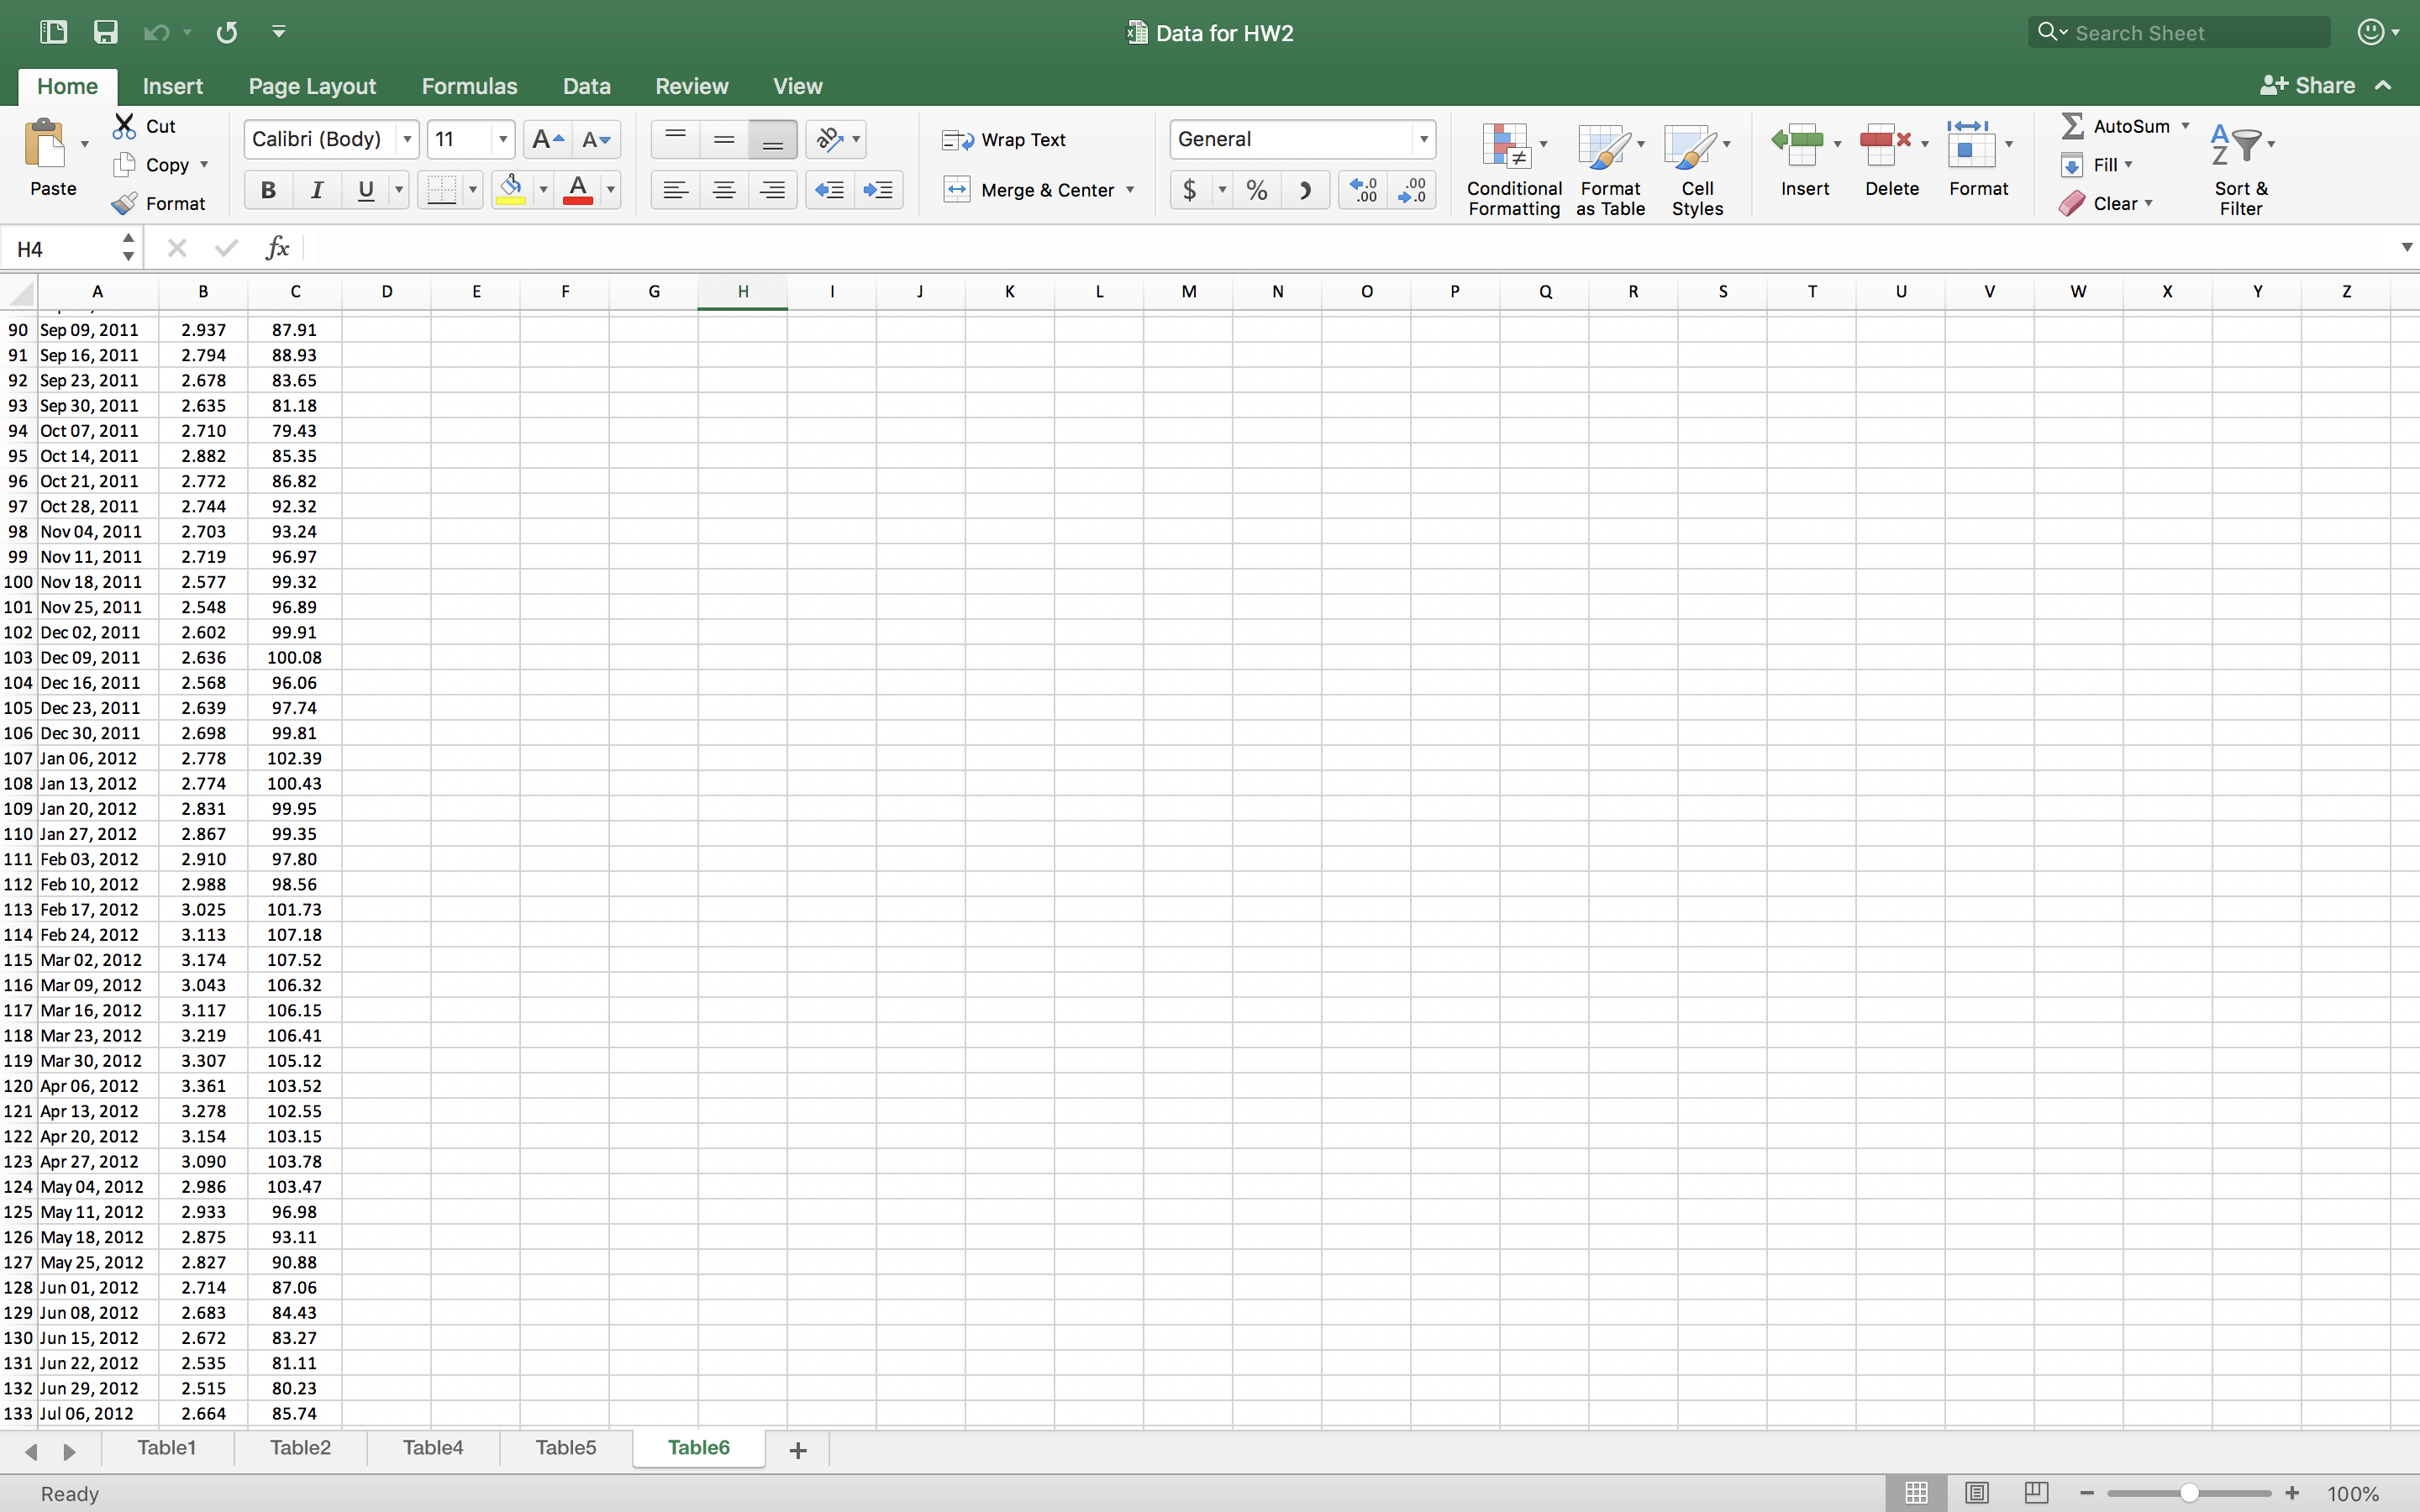The width and height of the screenshot is (2420, 1512).
Task: Click the Share button
Action: pyautogui.click(x=2308, y=86)
